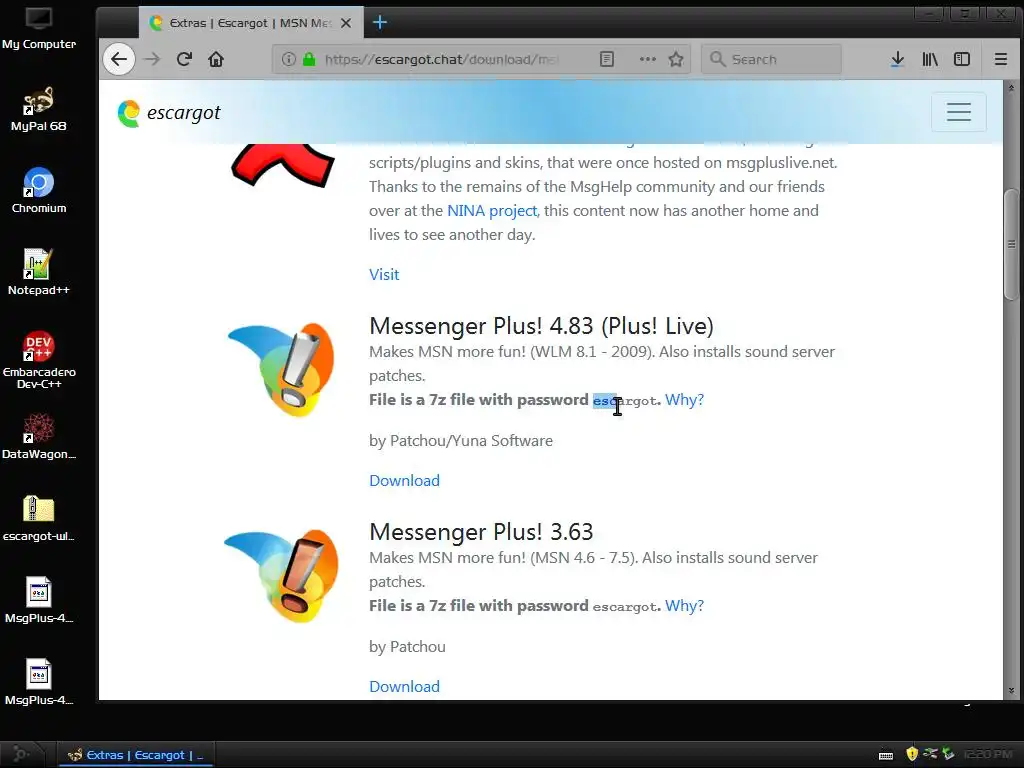Click the taskbar clock

click(x=987, y=754)
